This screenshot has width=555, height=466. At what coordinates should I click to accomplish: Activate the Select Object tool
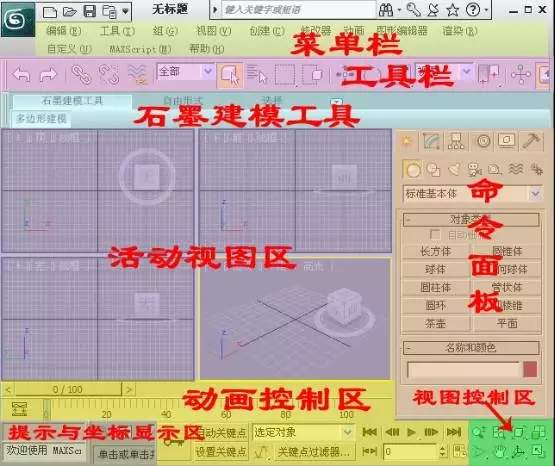point(230,75)
